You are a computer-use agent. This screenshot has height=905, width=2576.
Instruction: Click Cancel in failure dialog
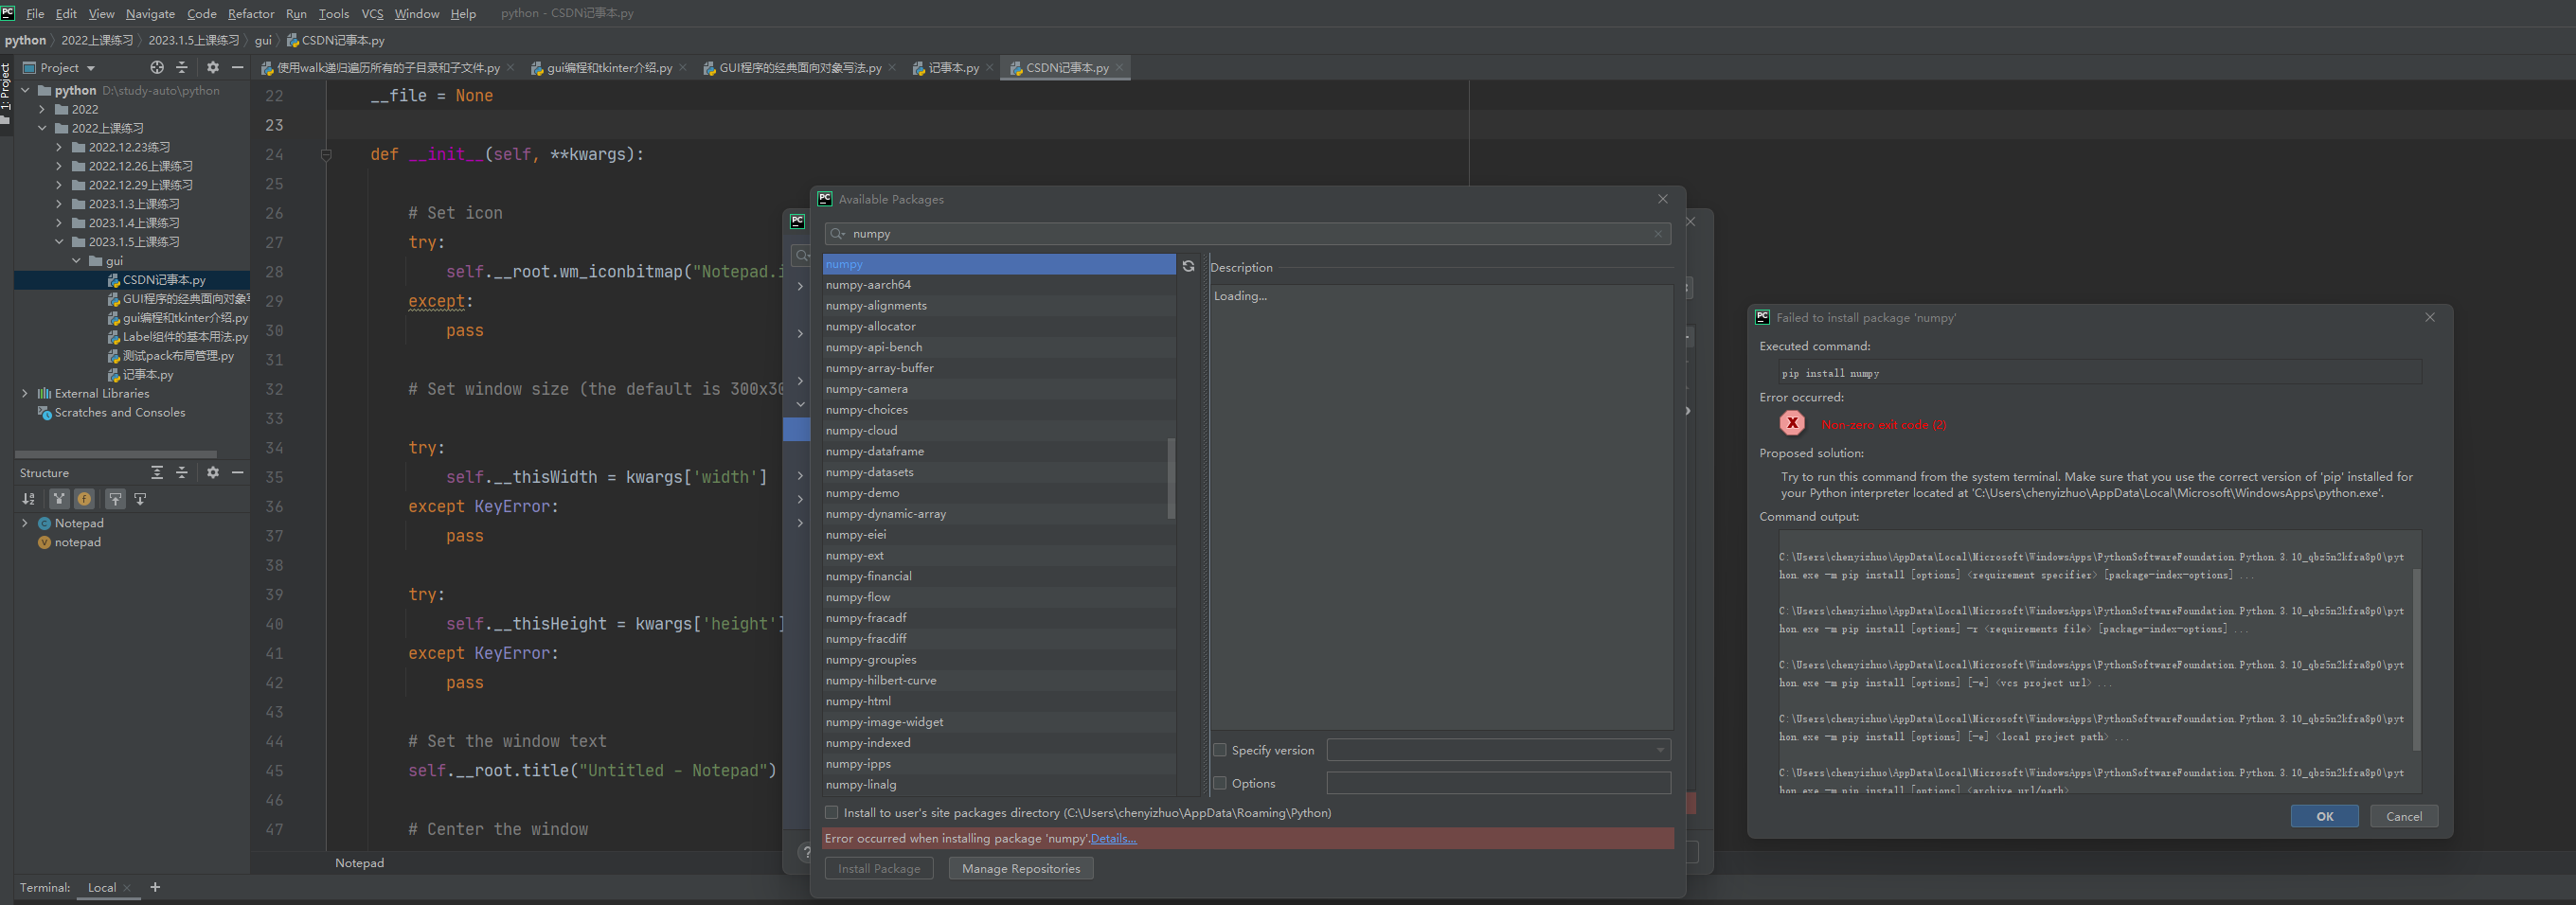point(2404,816)
